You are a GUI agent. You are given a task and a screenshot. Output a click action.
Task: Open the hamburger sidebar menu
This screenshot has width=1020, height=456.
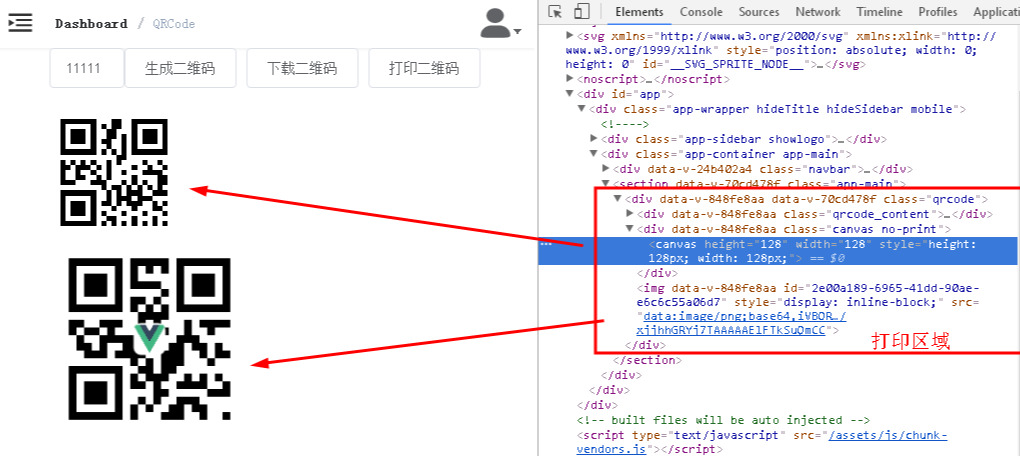[20, 23]
